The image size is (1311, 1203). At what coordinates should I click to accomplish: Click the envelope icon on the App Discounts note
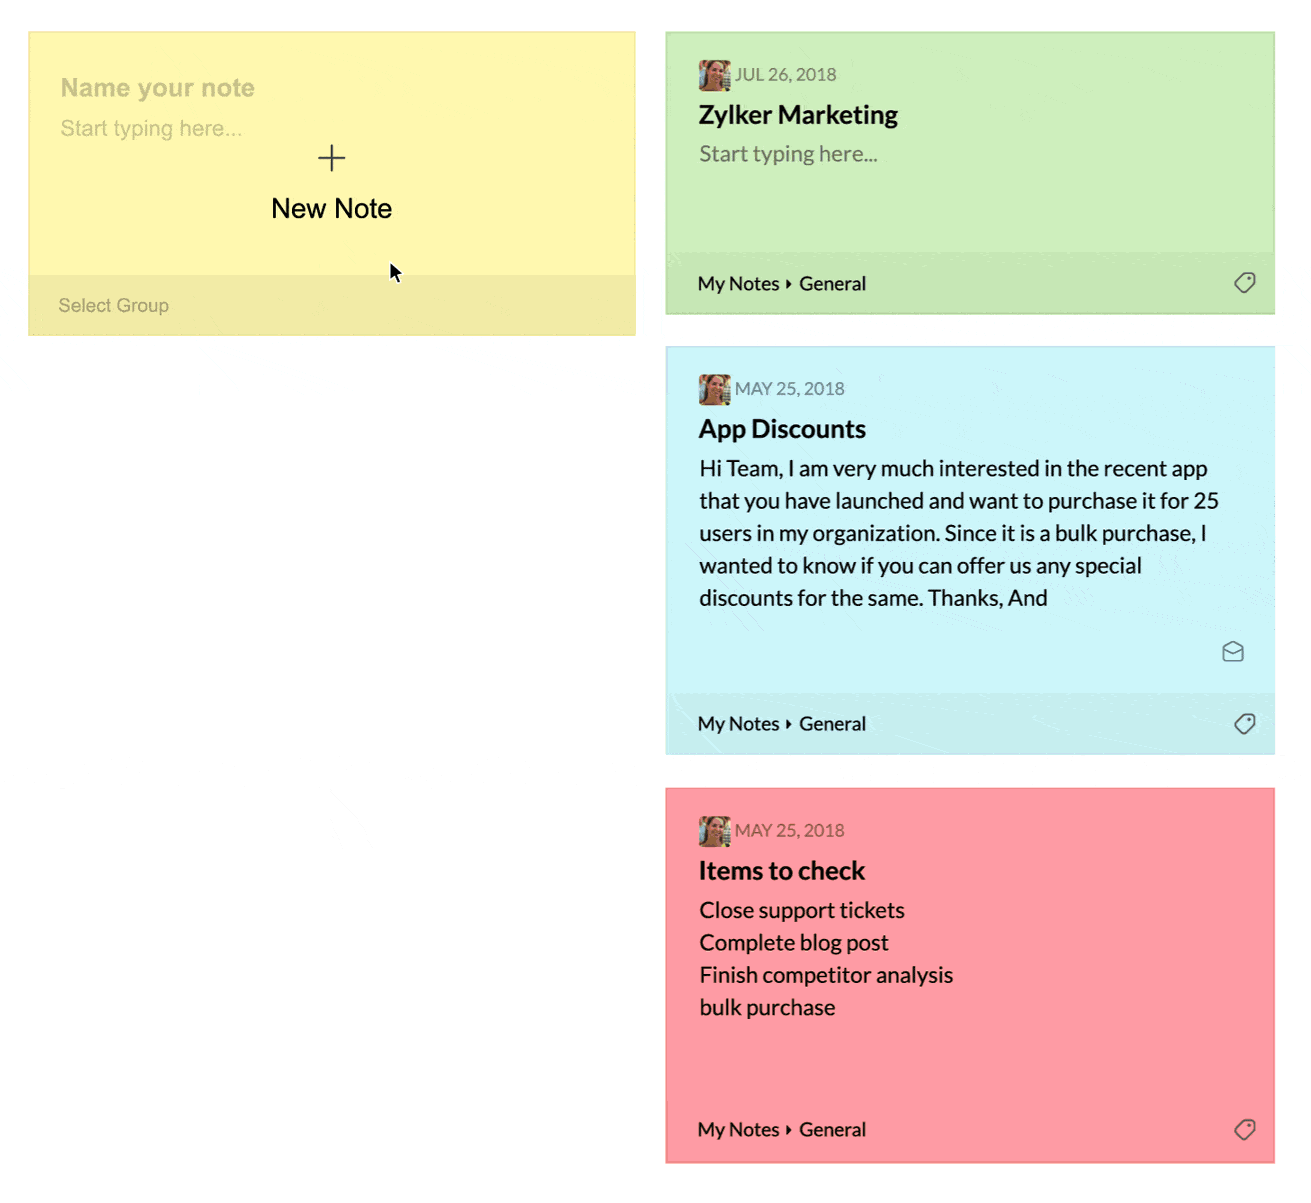(x=1232, y=651)
